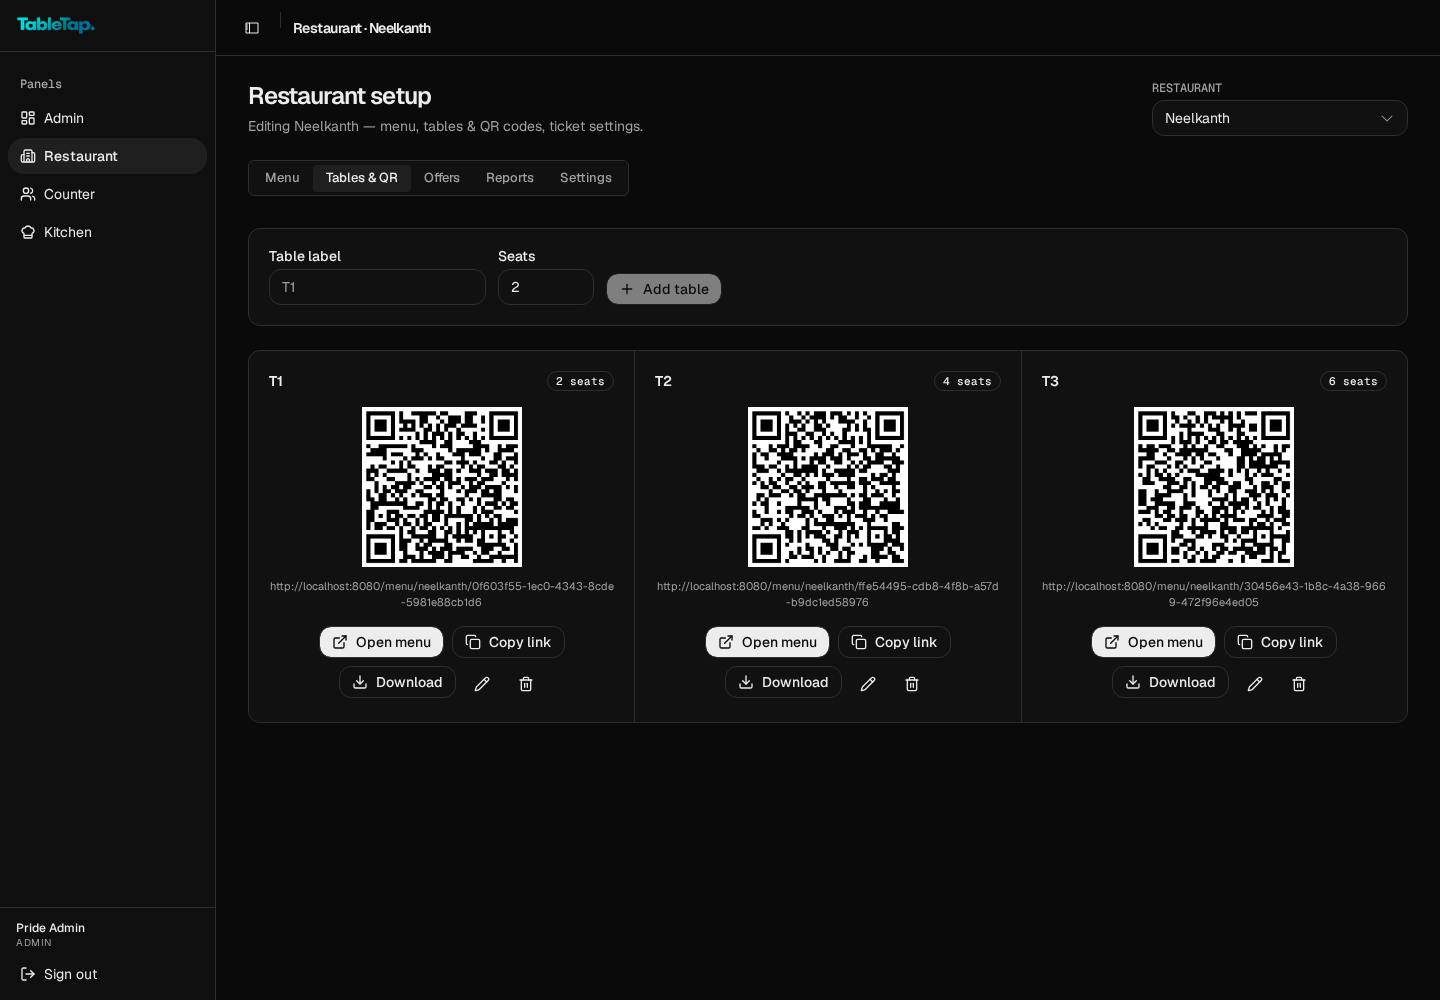Image resolution: width=1440 pixels, height=1000 pixels.
Task: Select the Tables & QR tab
Action: (x=362, y=178)
